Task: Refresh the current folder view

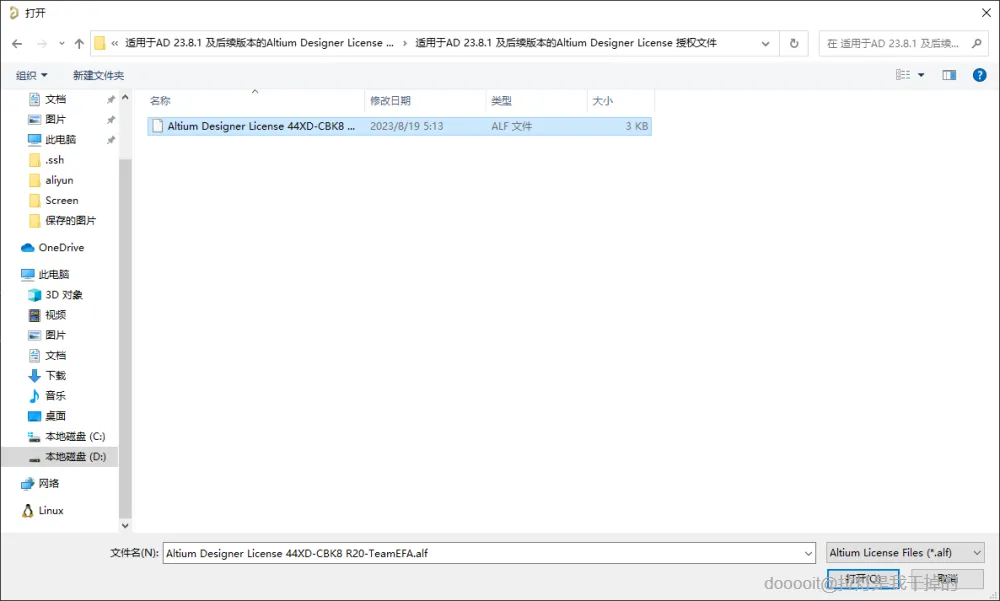Action: click(x=794, y=43)
